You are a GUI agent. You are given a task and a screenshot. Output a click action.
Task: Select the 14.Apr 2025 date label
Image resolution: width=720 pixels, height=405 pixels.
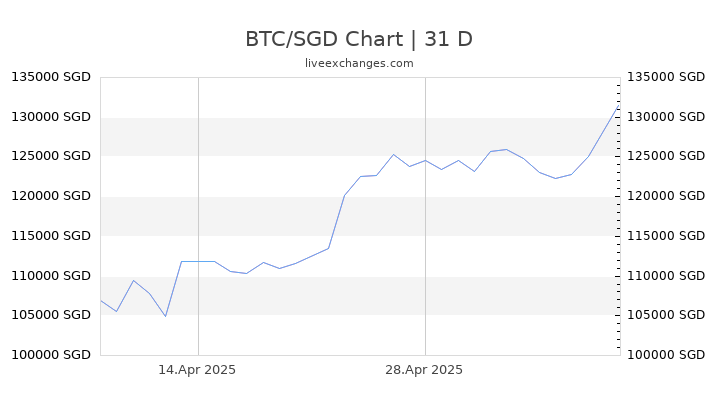pyautogui.click(x=197, y=370)
